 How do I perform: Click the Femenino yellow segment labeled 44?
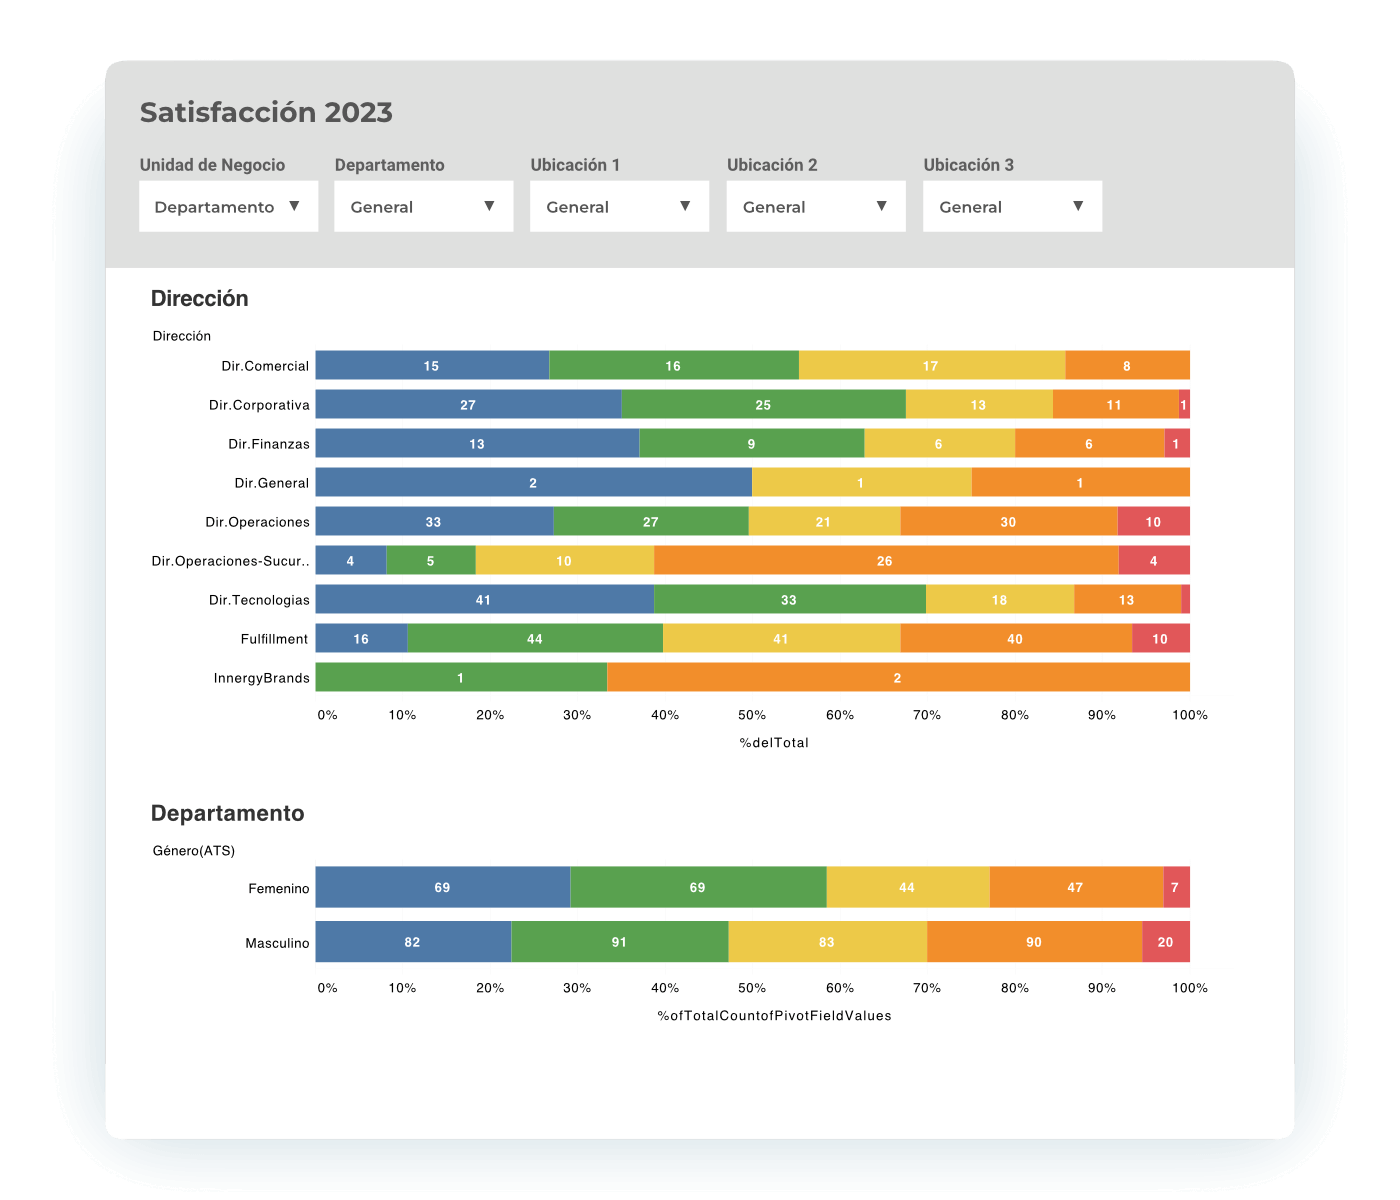[908, 887]
